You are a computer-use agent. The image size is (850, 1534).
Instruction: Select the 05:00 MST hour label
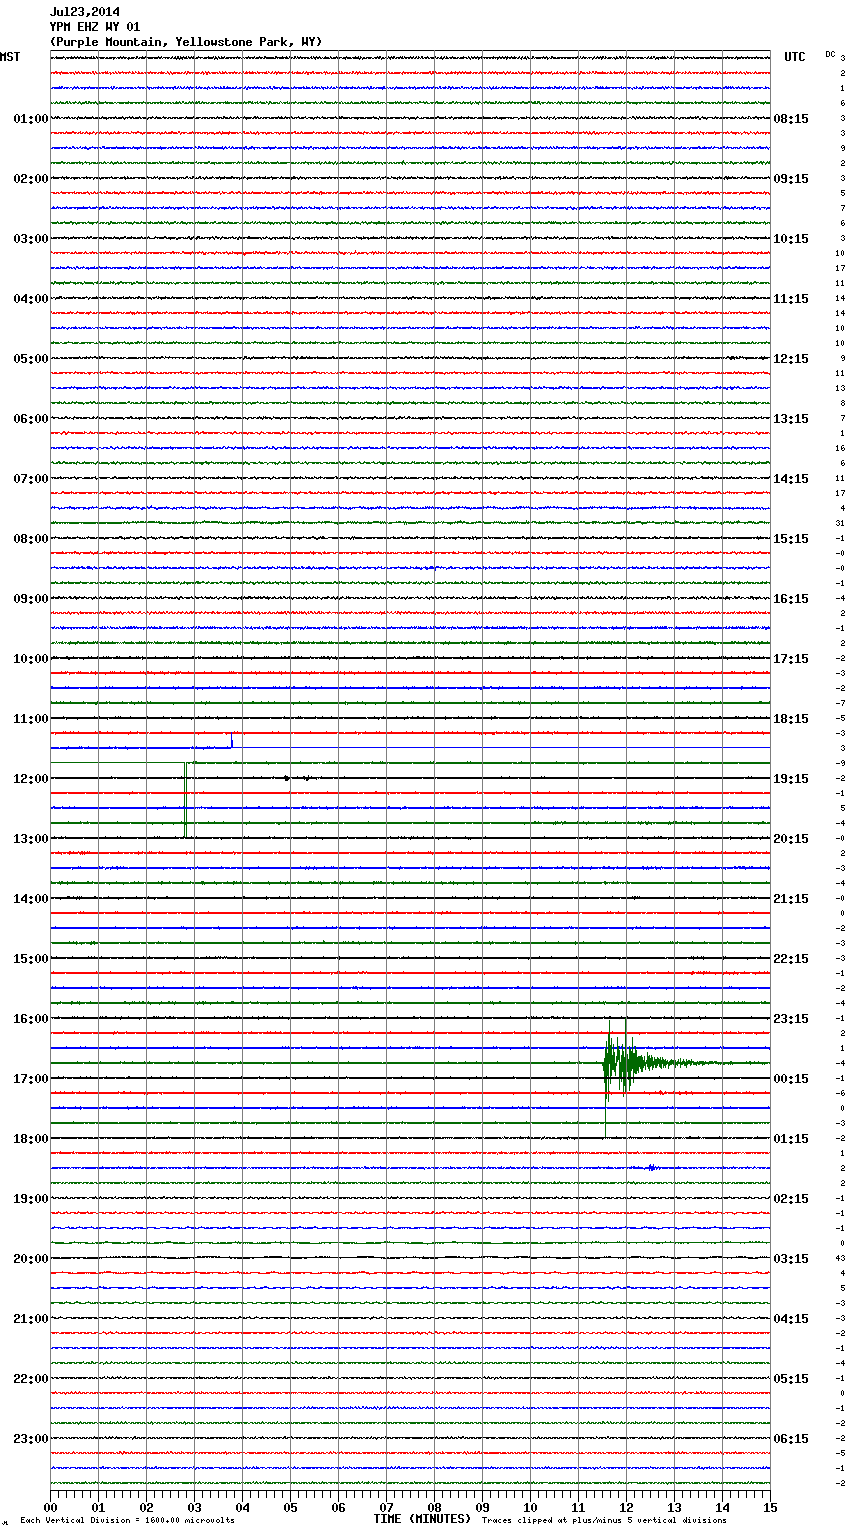pyautogui.click(x=30, y=359)
